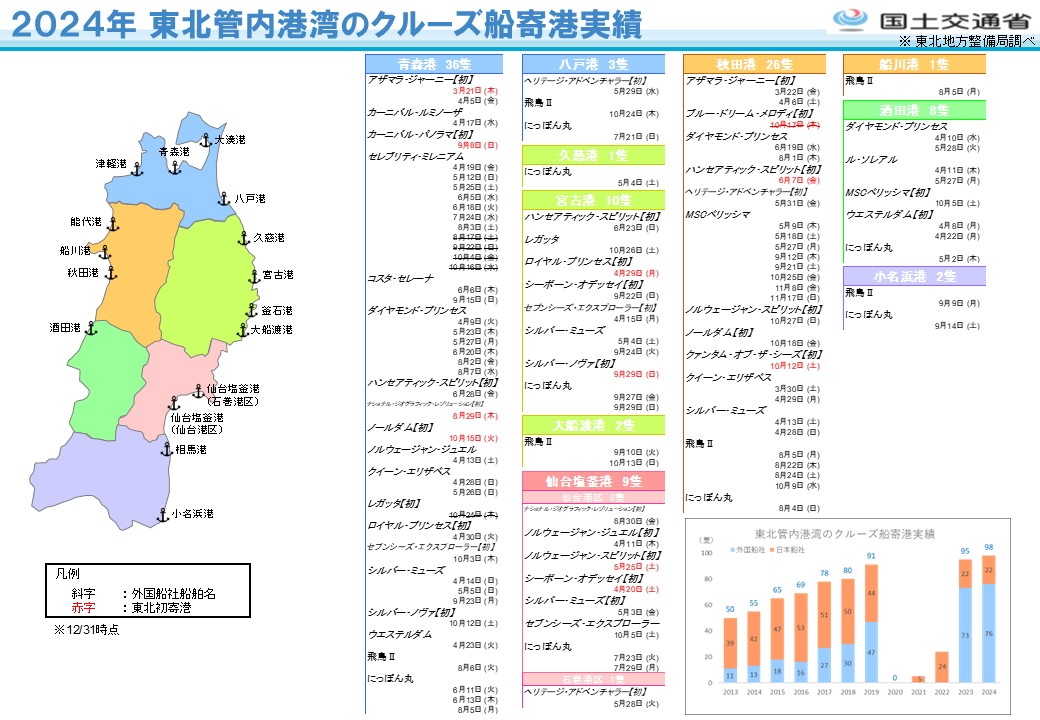This screenshot has width=1040, height=720.
Task: Click the 2022 bar showing 24
Action: (x=942, y=667)
